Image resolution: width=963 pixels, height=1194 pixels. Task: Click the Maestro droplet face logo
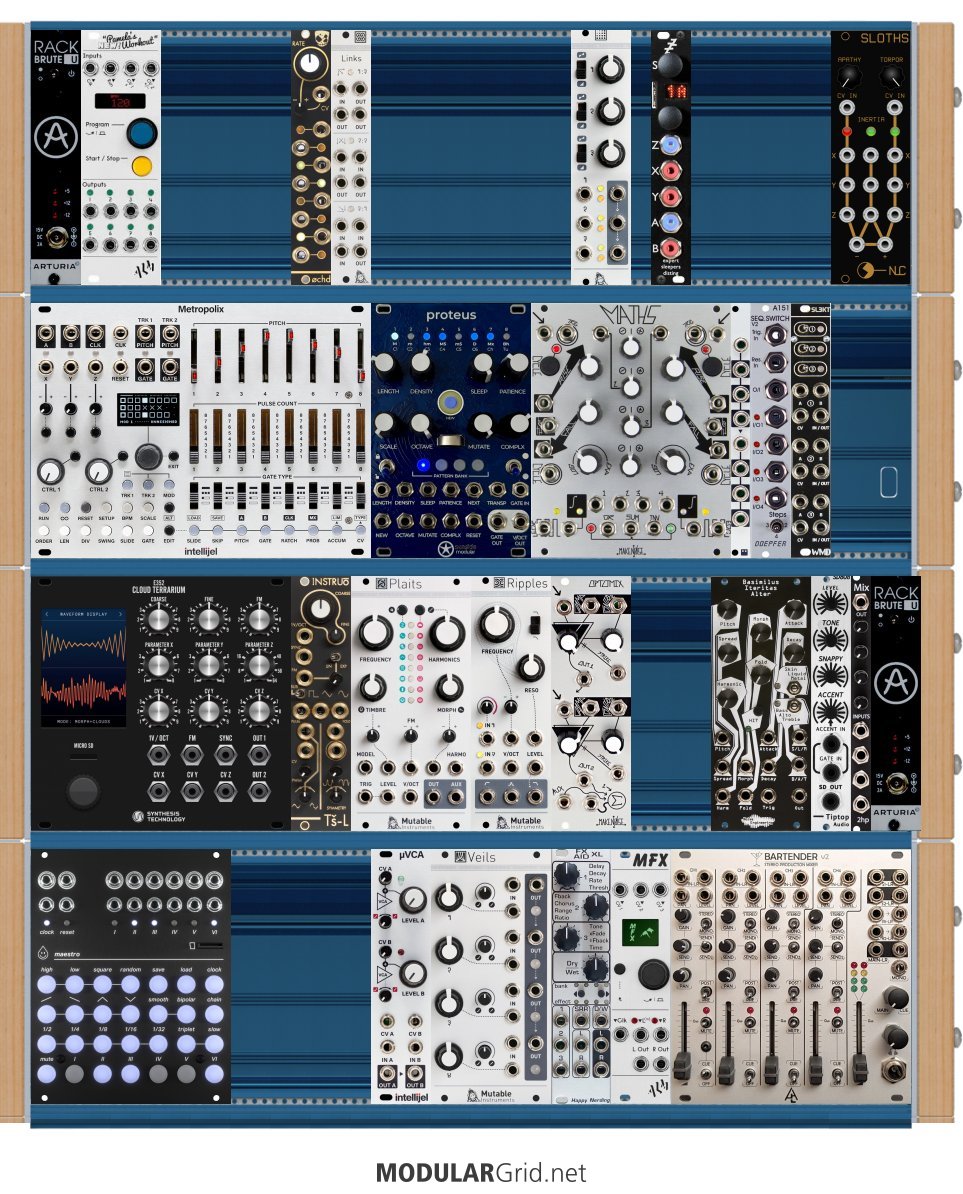coord(44,953)
